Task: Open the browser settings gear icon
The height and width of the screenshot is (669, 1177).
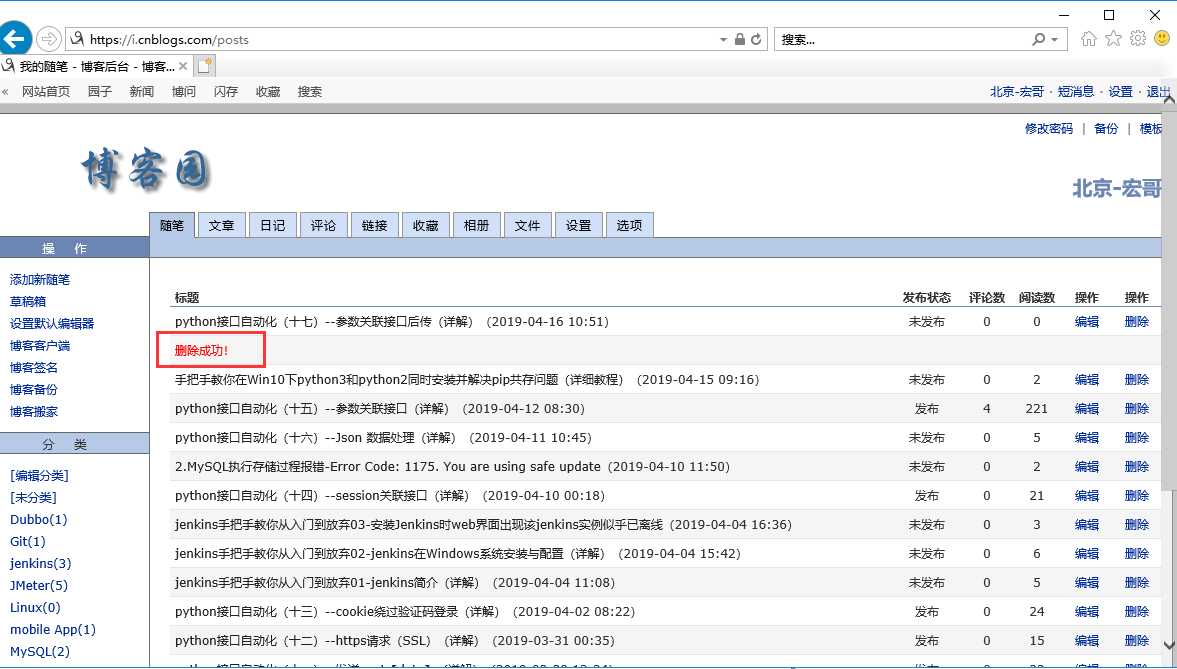Action: coord(1138,39)
